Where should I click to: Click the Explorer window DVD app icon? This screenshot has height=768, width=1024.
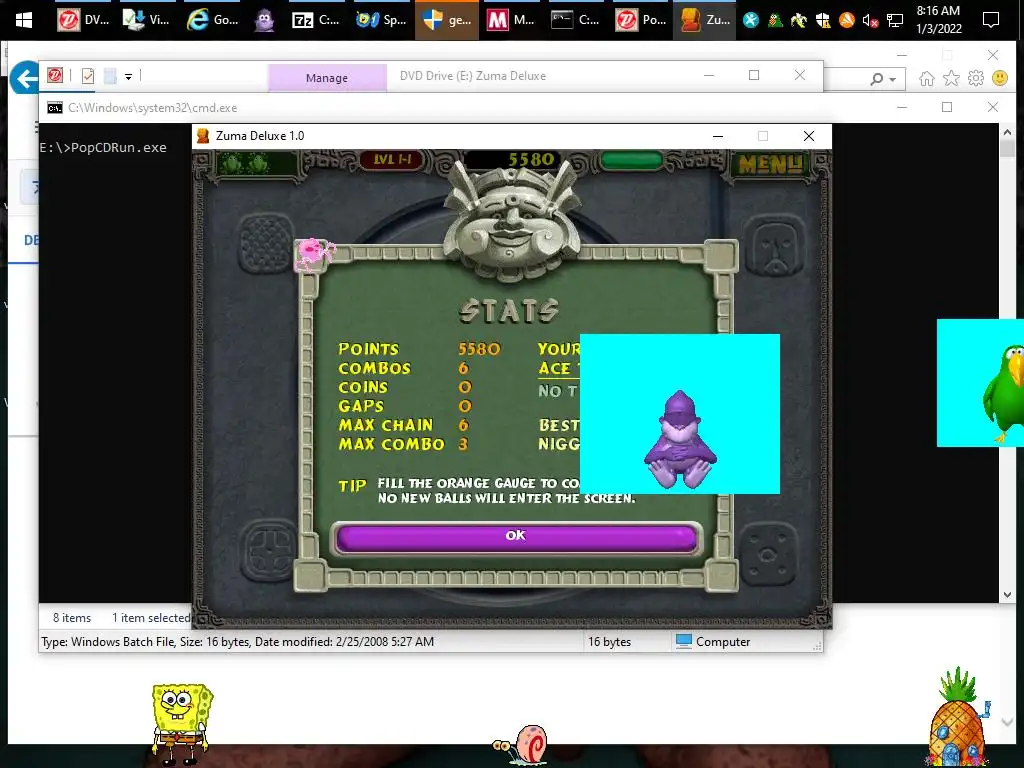coord(55,76)
